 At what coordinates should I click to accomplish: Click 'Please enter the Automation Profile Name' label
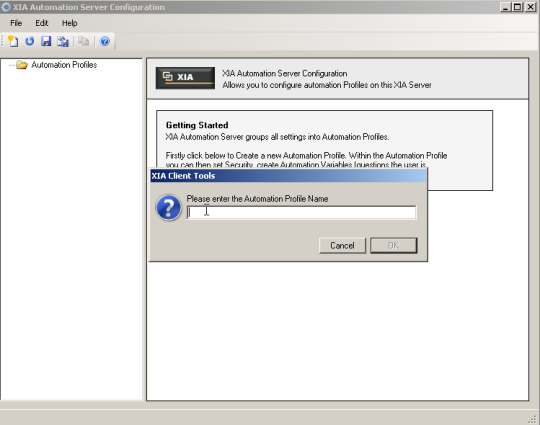pos(257,199)
